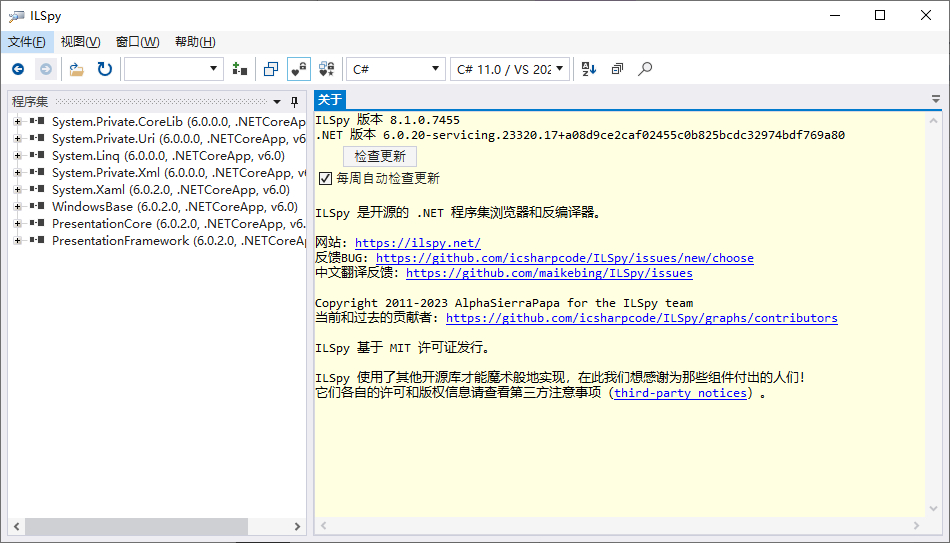Click the assembly list horizontal scrollbar
Screen dimensions: 950x543
pyautogui.click(x=137, y=526)
